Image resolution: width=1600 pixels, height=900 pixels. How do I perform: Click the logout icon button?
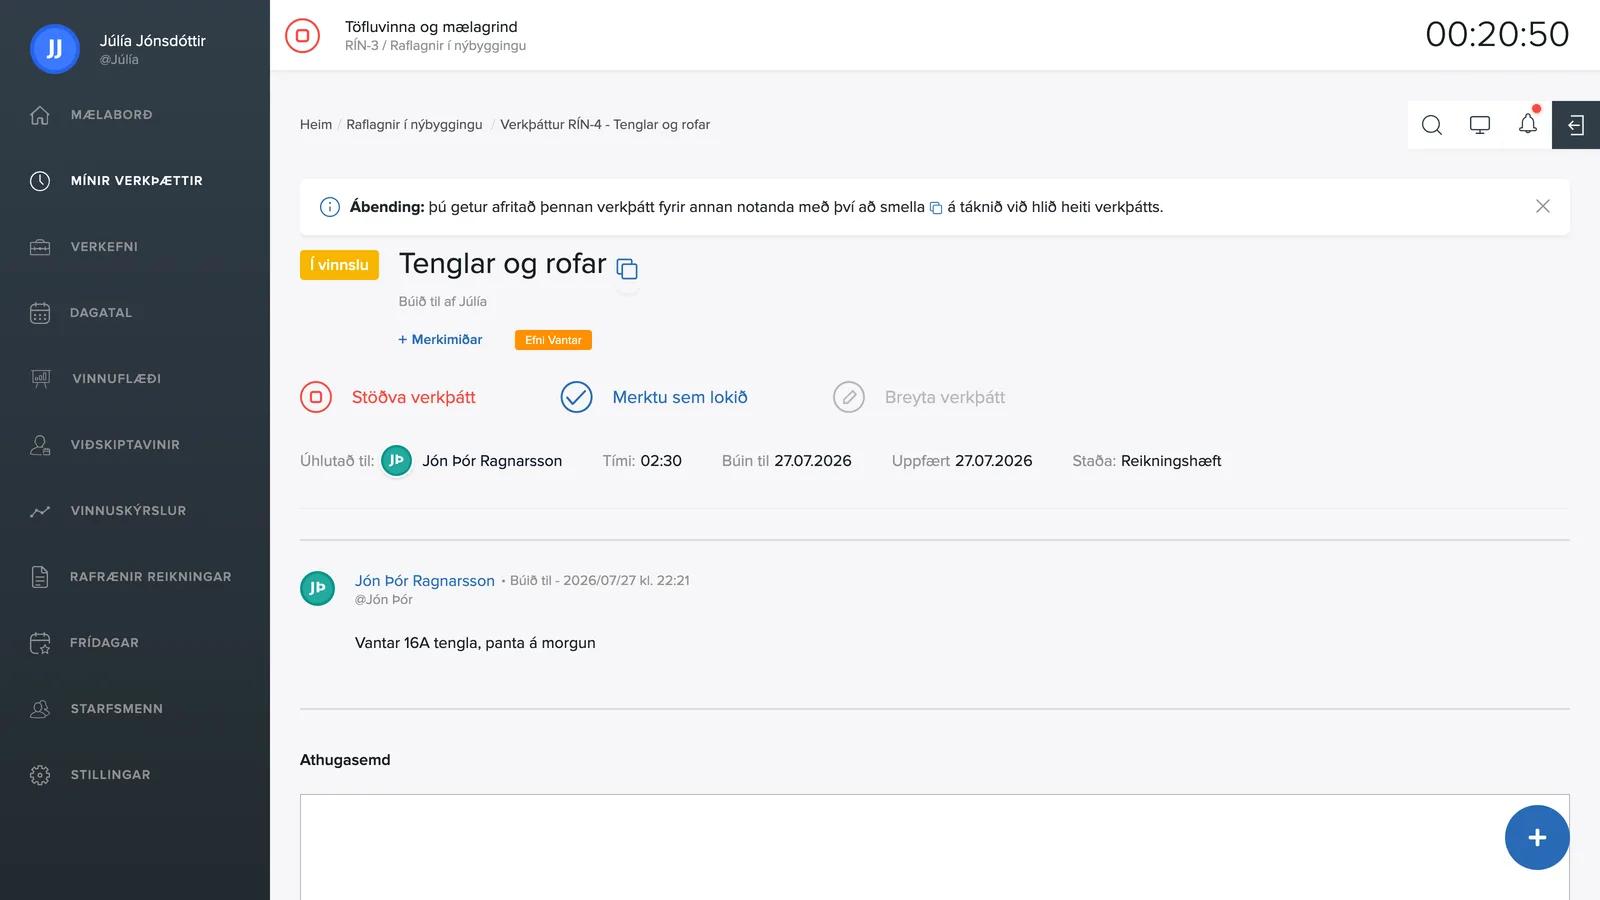tap(1576, 125)
